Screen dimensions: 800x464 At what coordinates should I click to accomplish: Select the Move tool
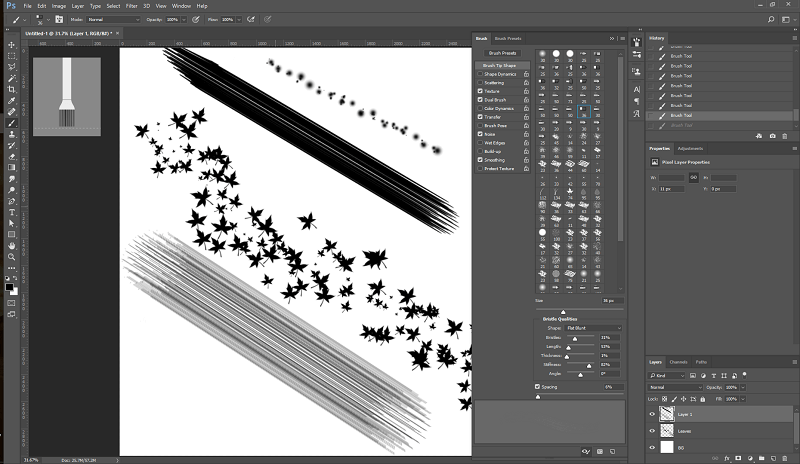click(11, 44)
